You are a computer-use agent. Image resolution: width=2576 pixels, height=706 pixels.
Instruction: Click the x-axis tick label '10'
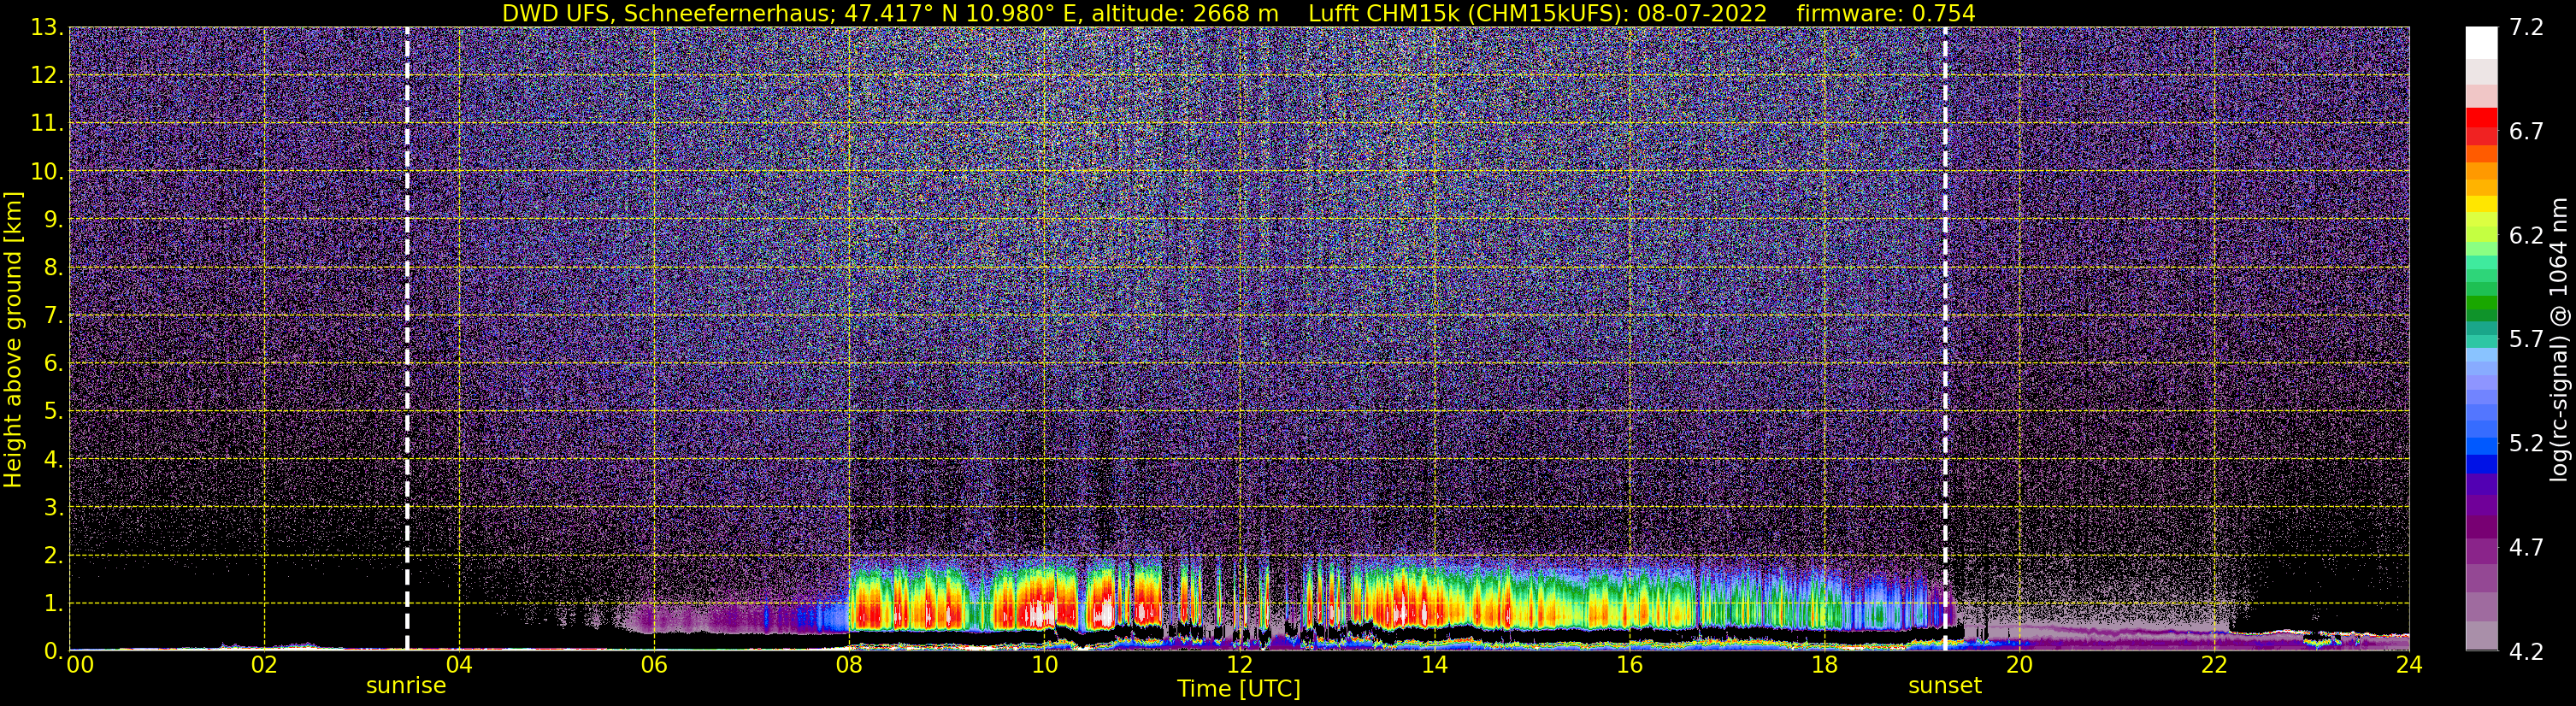click(x=1044, y=665)
